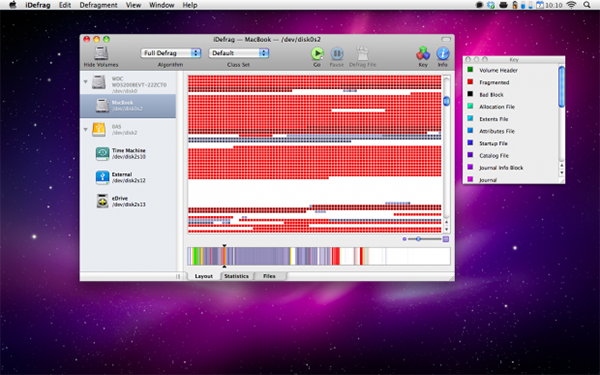
Task: Switch to the Files tab
Action: [269, 276]
